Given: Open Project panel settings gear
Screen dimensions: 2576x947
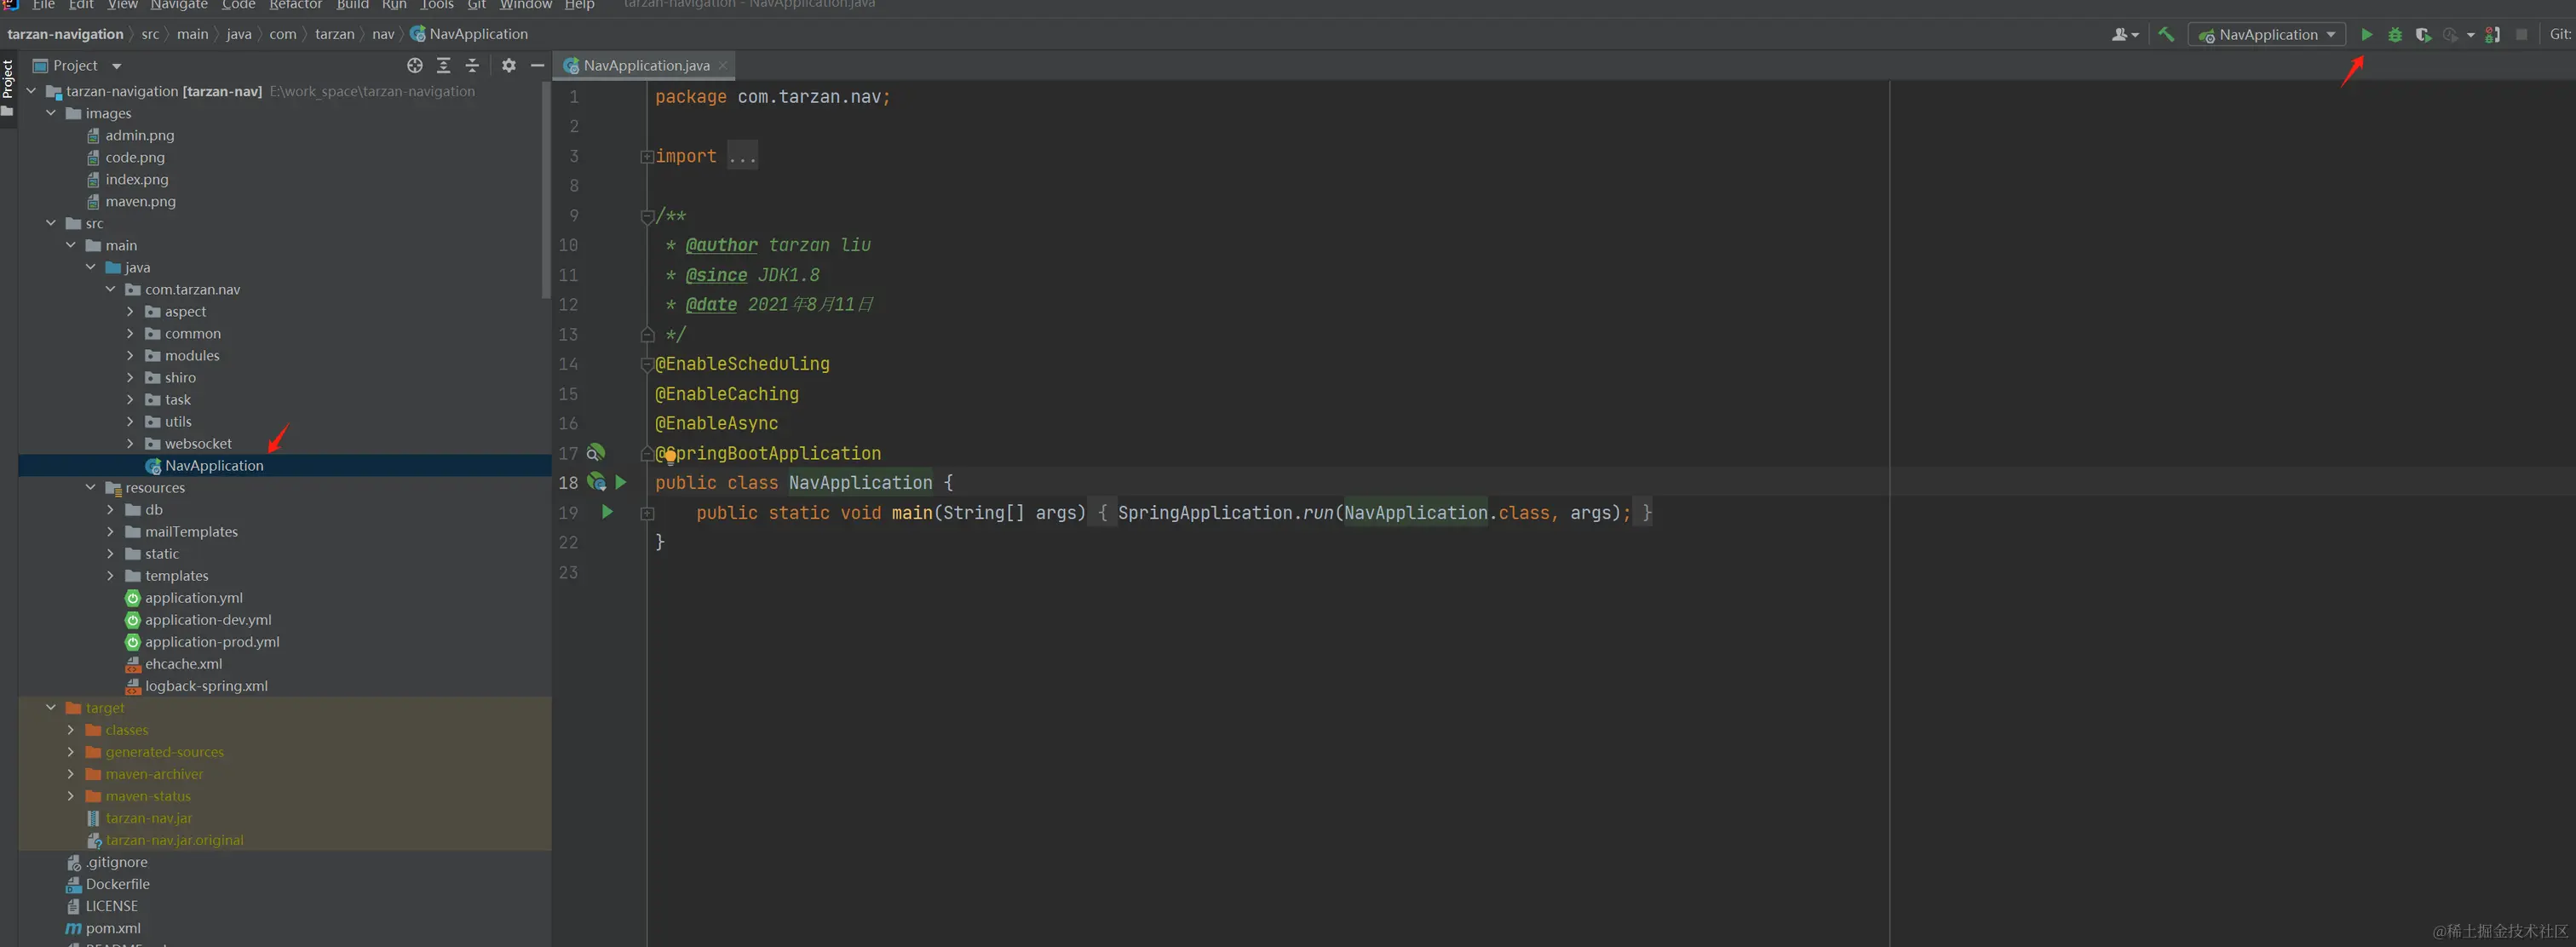Looking at the screenshot, I should [x=508, y=65].
